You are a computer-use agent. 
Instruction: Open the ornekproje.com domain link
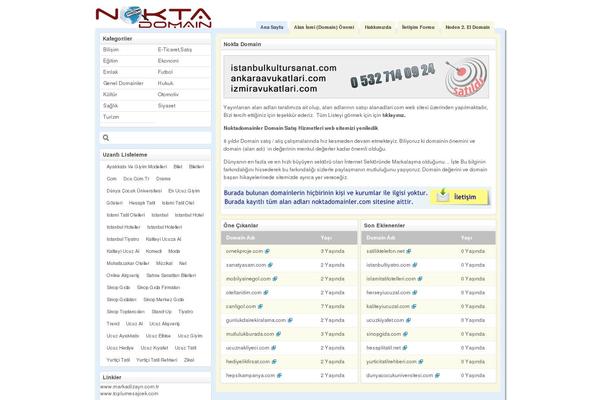(x=244, y=251)
